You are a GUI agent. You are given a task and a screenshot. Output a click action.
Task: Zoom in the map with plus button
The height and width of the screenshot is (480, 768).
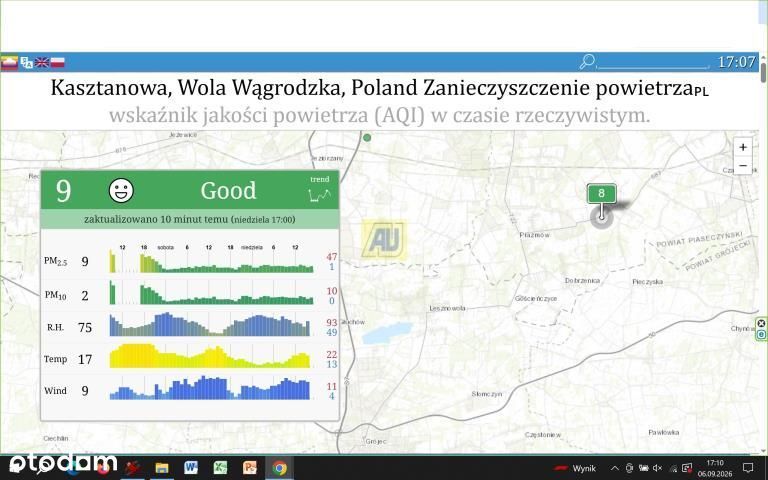[743, 147]
